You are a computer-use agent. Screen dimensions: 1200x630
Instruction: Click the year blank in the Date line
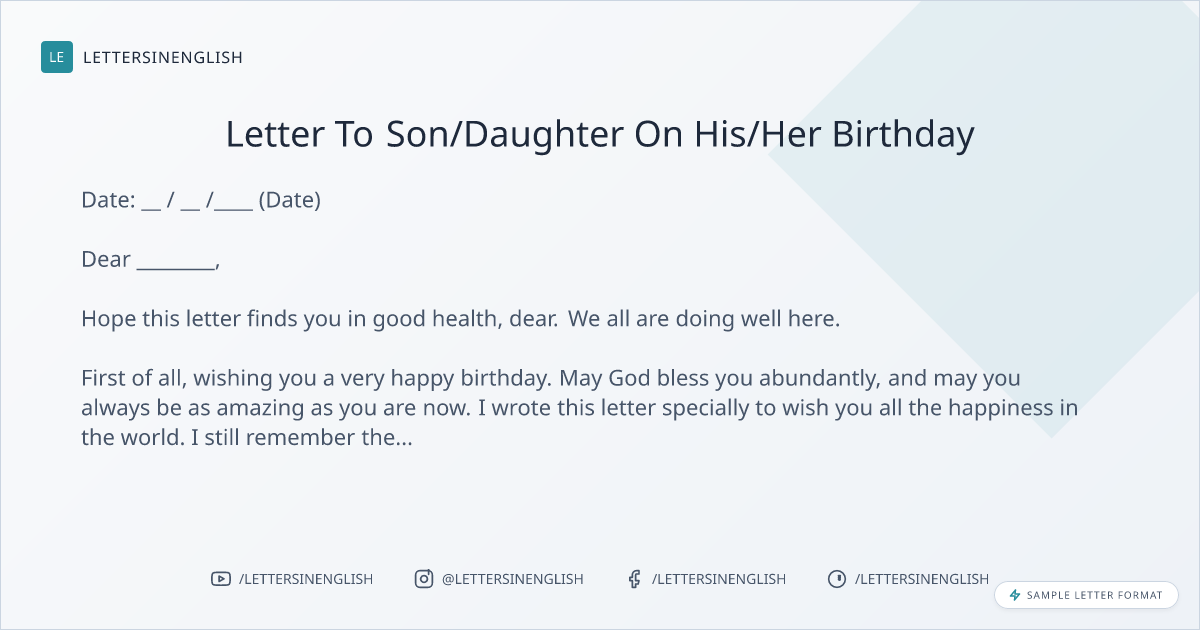233,201
